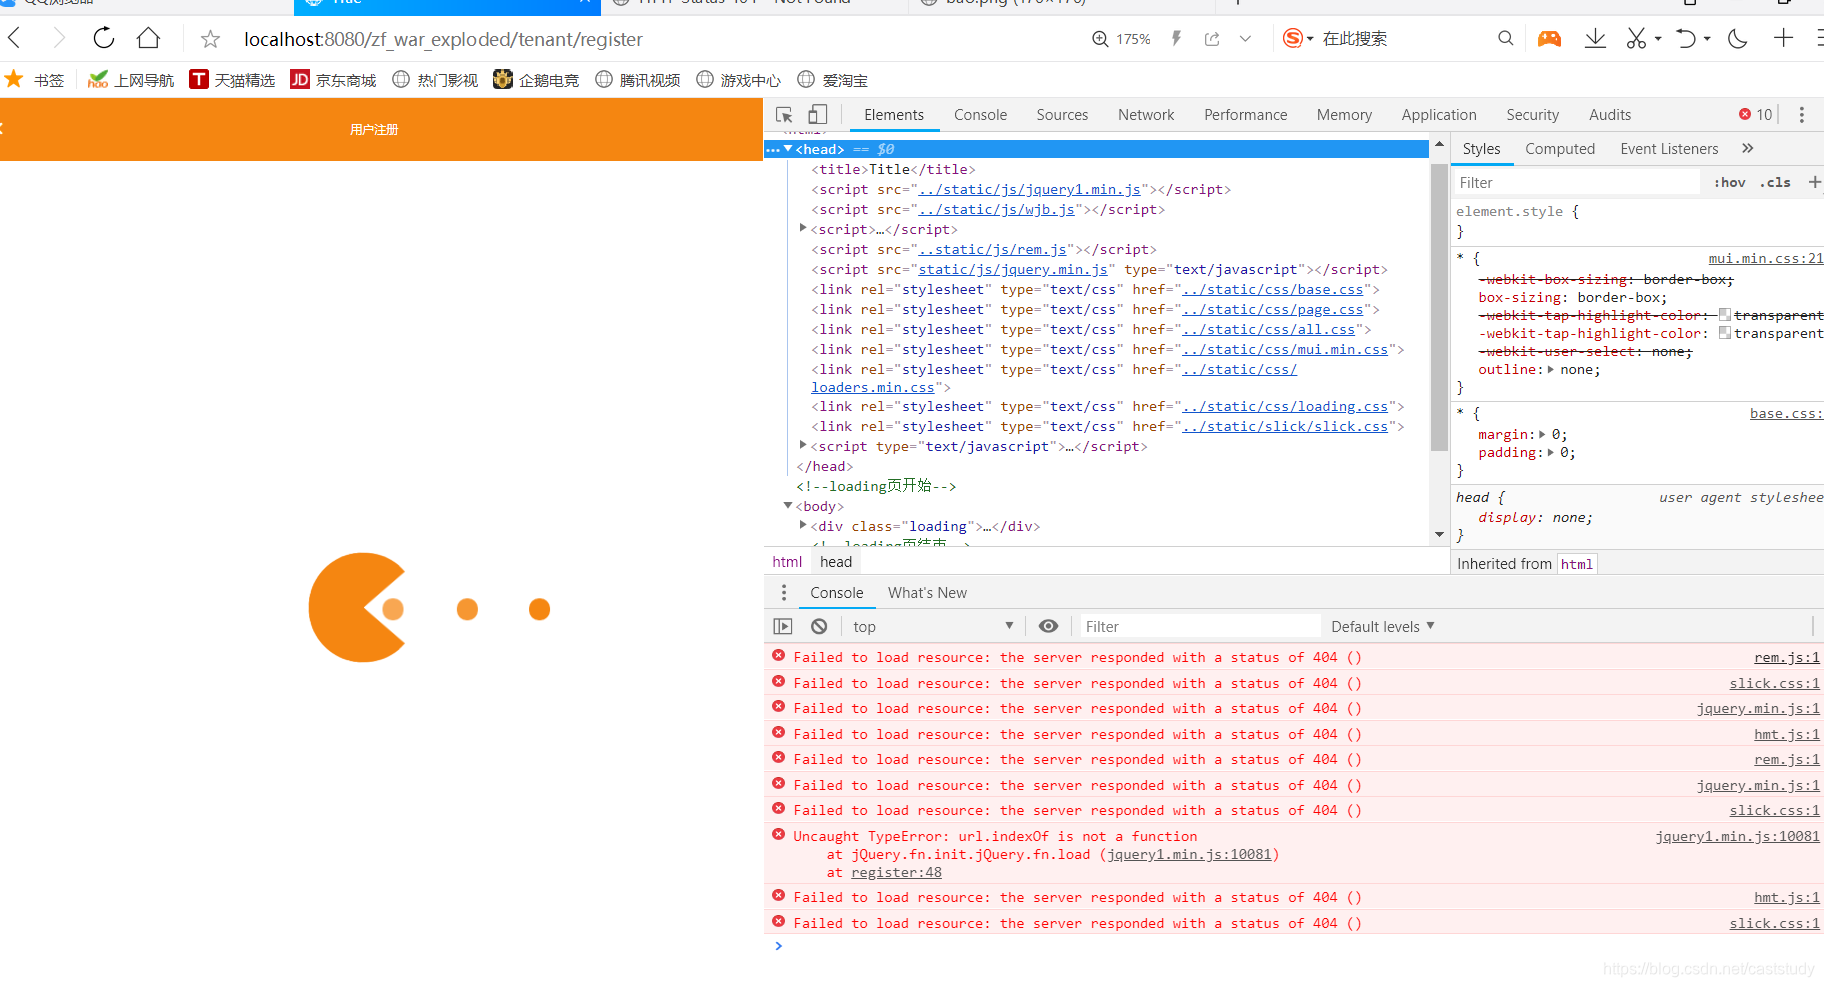Viewport: 1824px width, 987px height.
Task: Toggle night mode moon icon
Action: click(x=1738, y=38)
